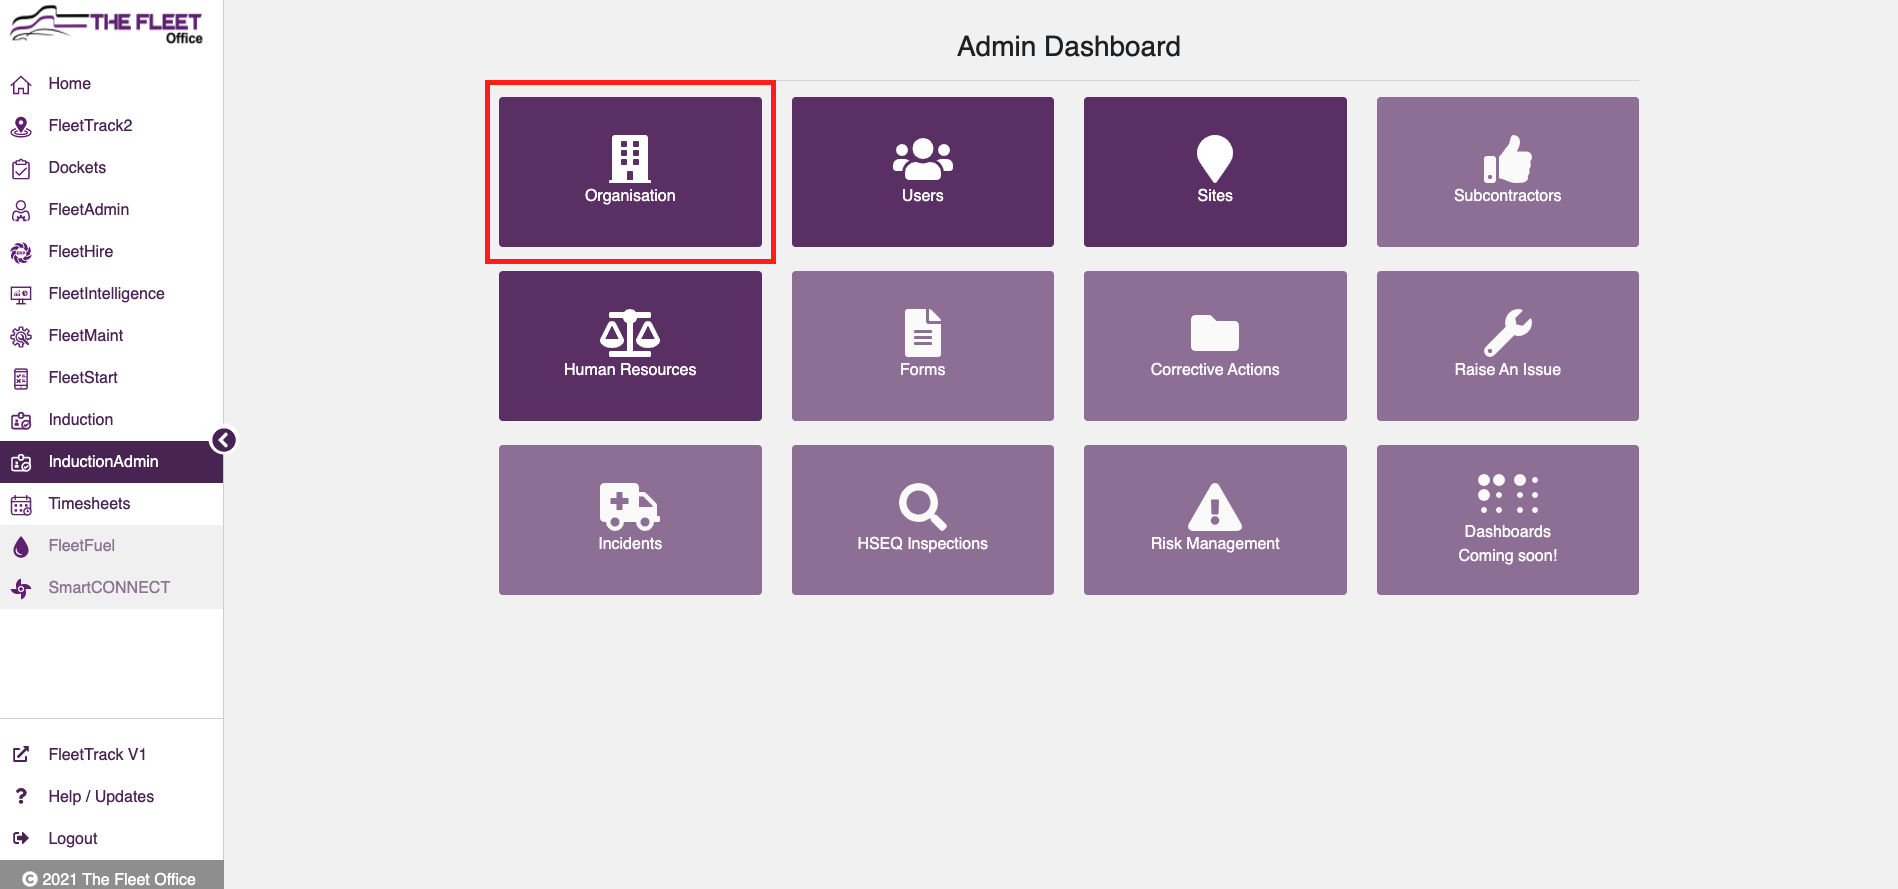Click the Sites map pin icon

(x=1215, y=158)
